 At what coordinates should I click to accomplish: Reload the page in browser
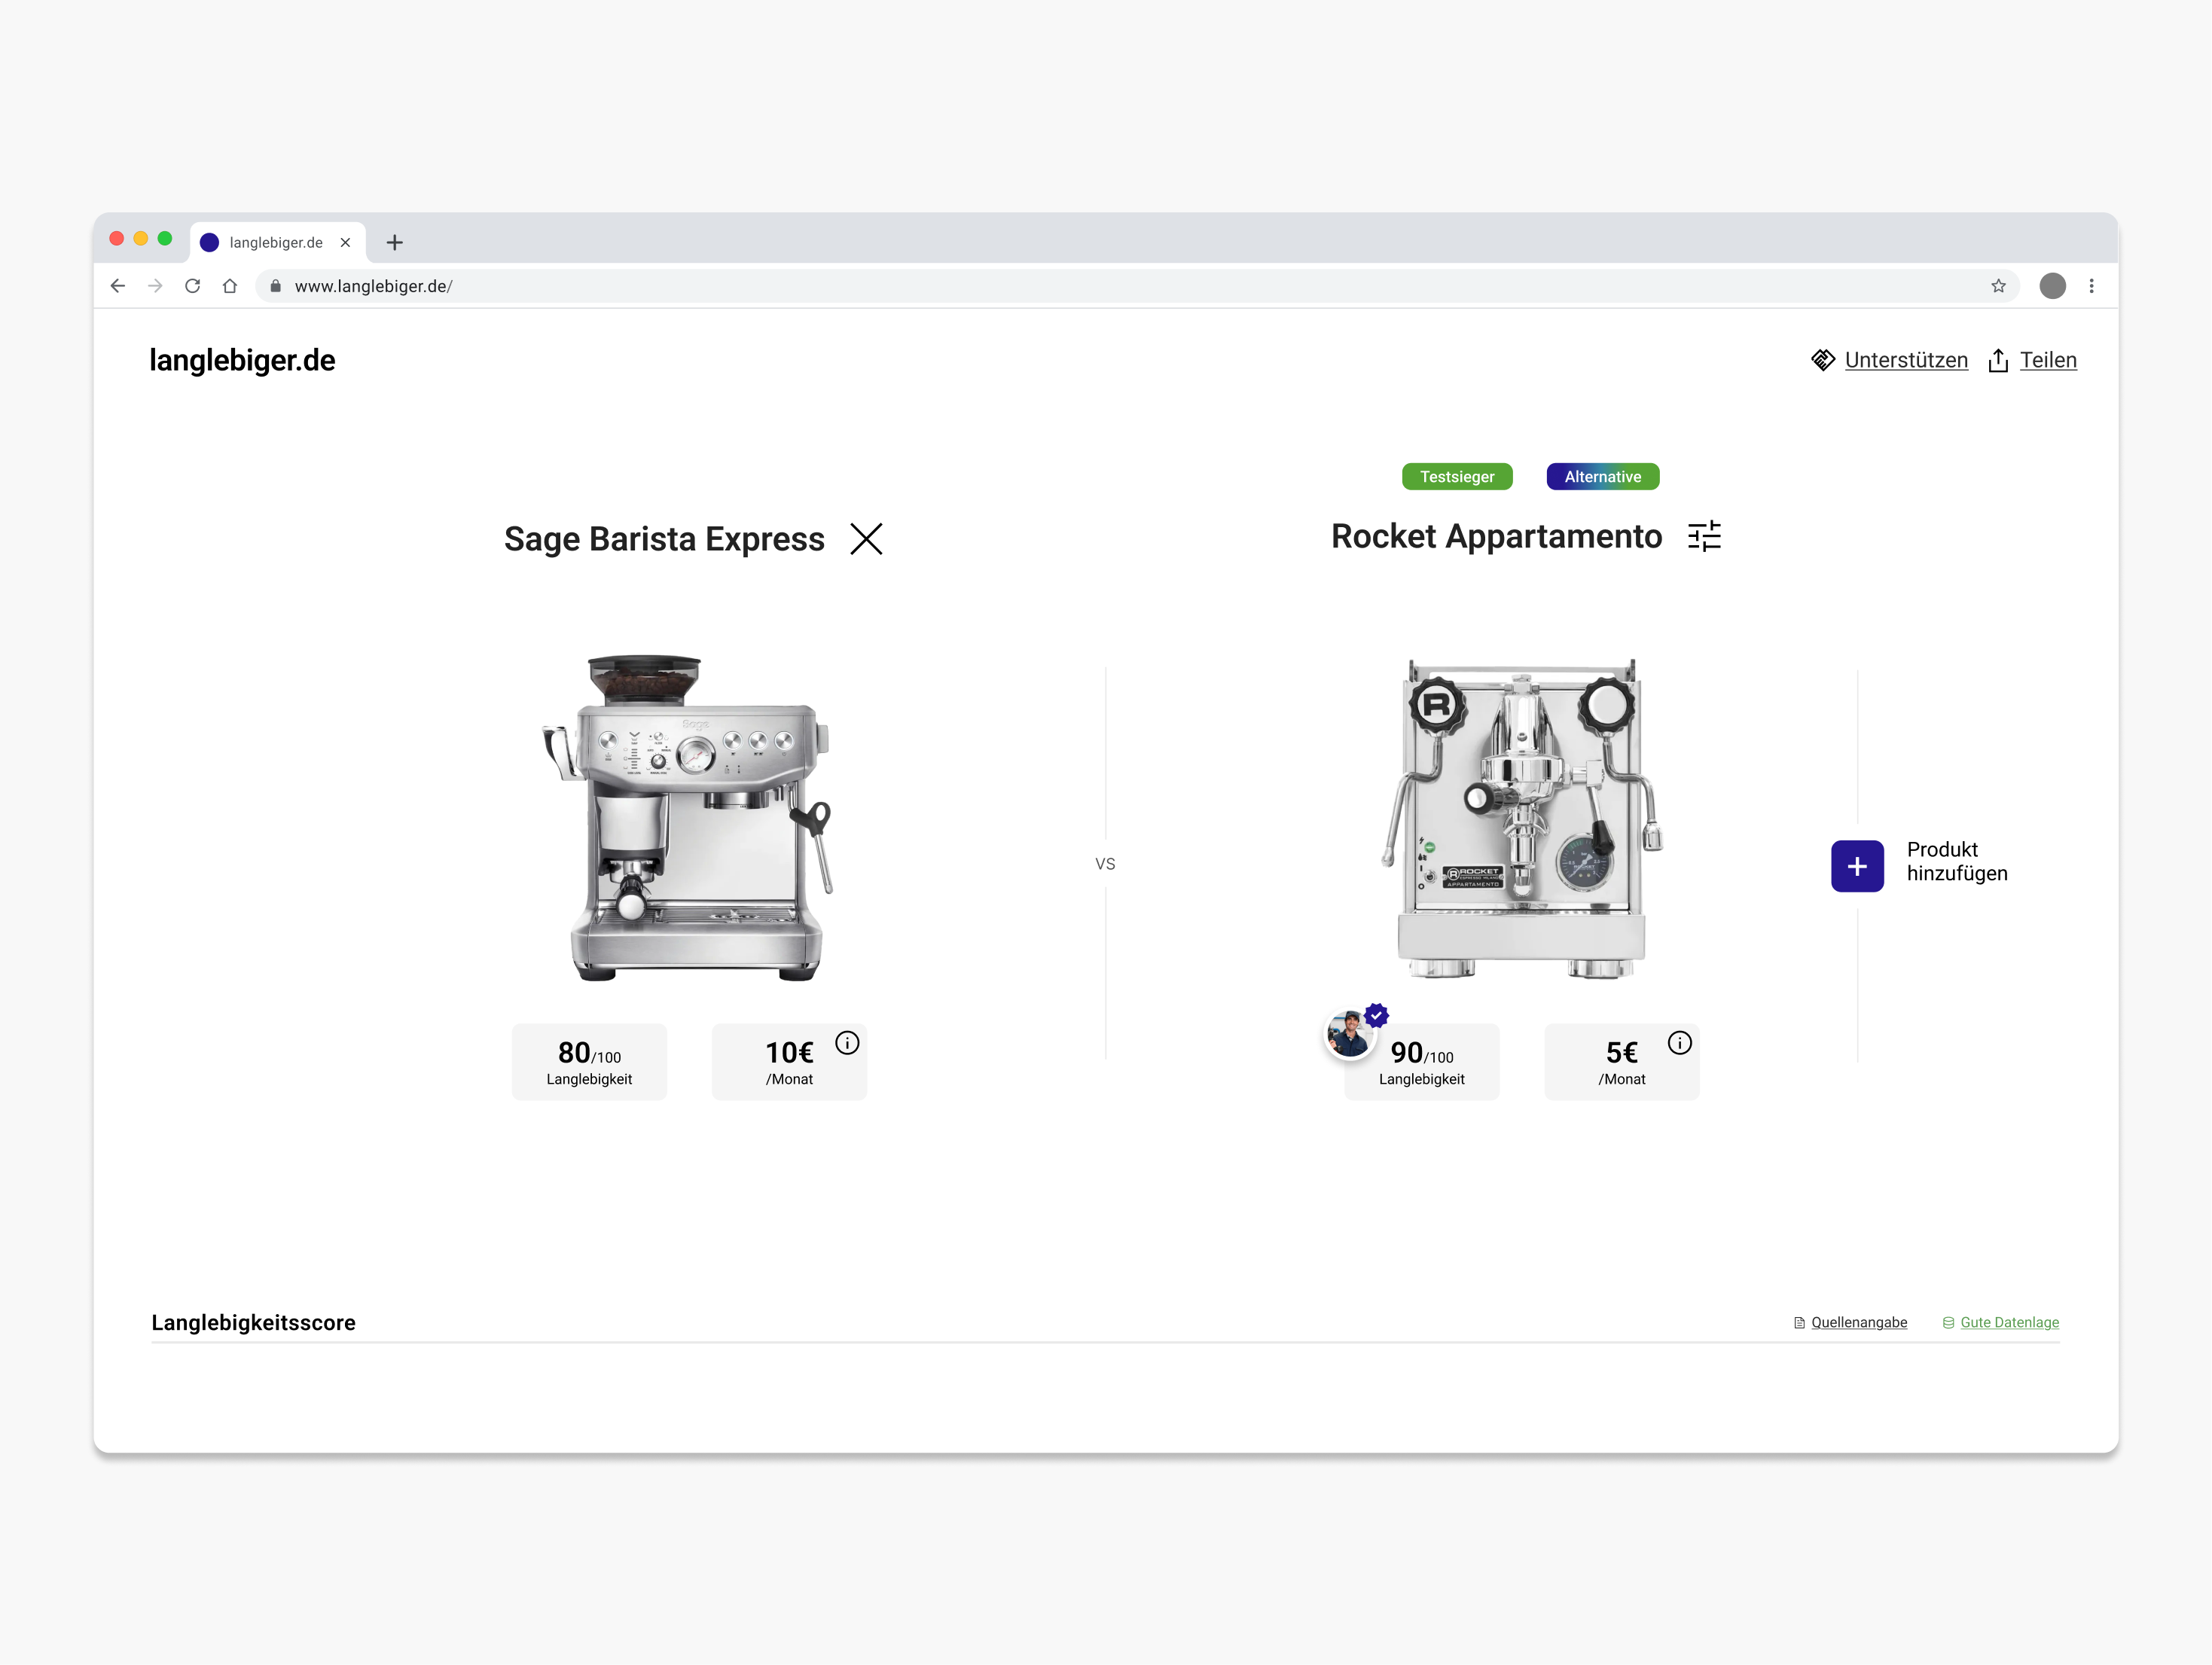tap(193, 286)
